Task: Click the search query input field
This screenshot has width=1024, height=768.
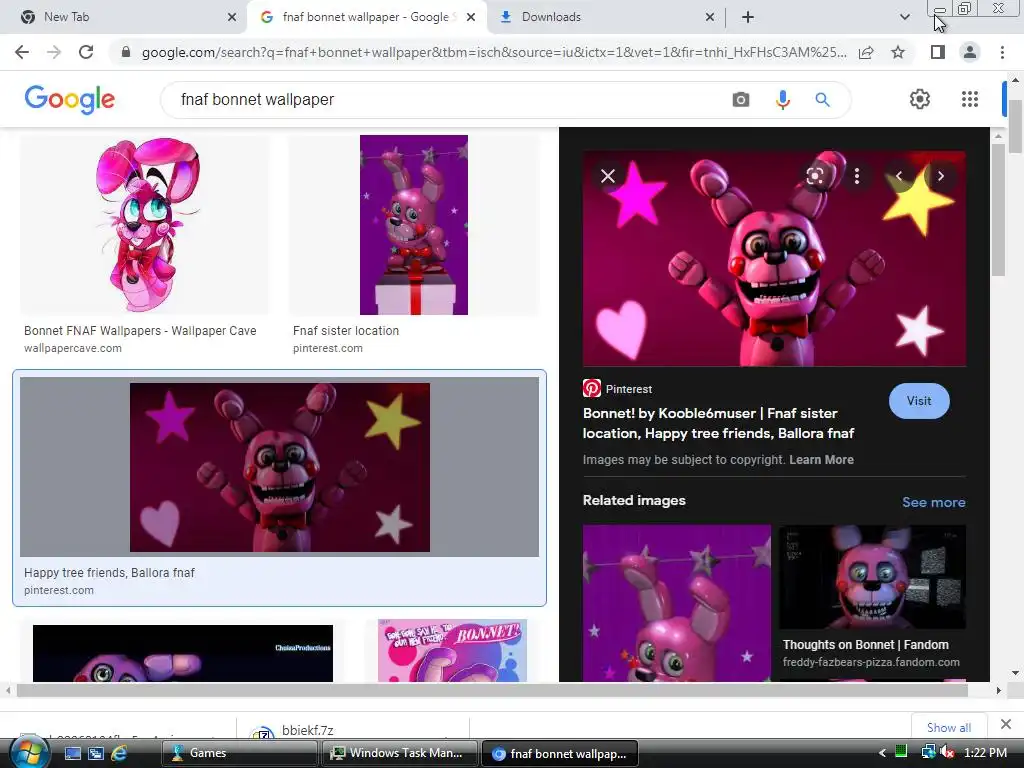Action: 451,99
